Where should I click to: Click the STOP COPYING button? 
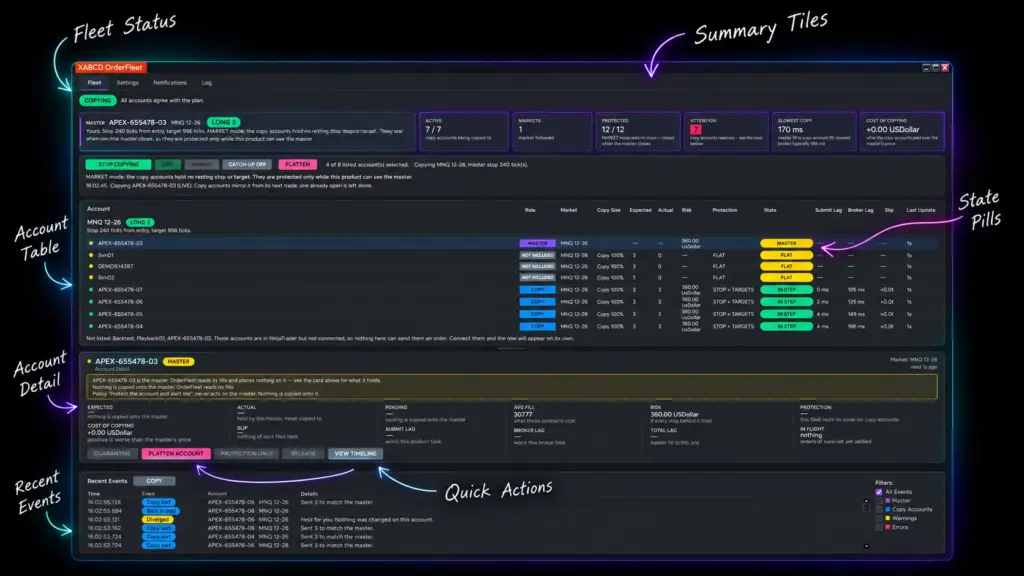click(x=118, y=165)
